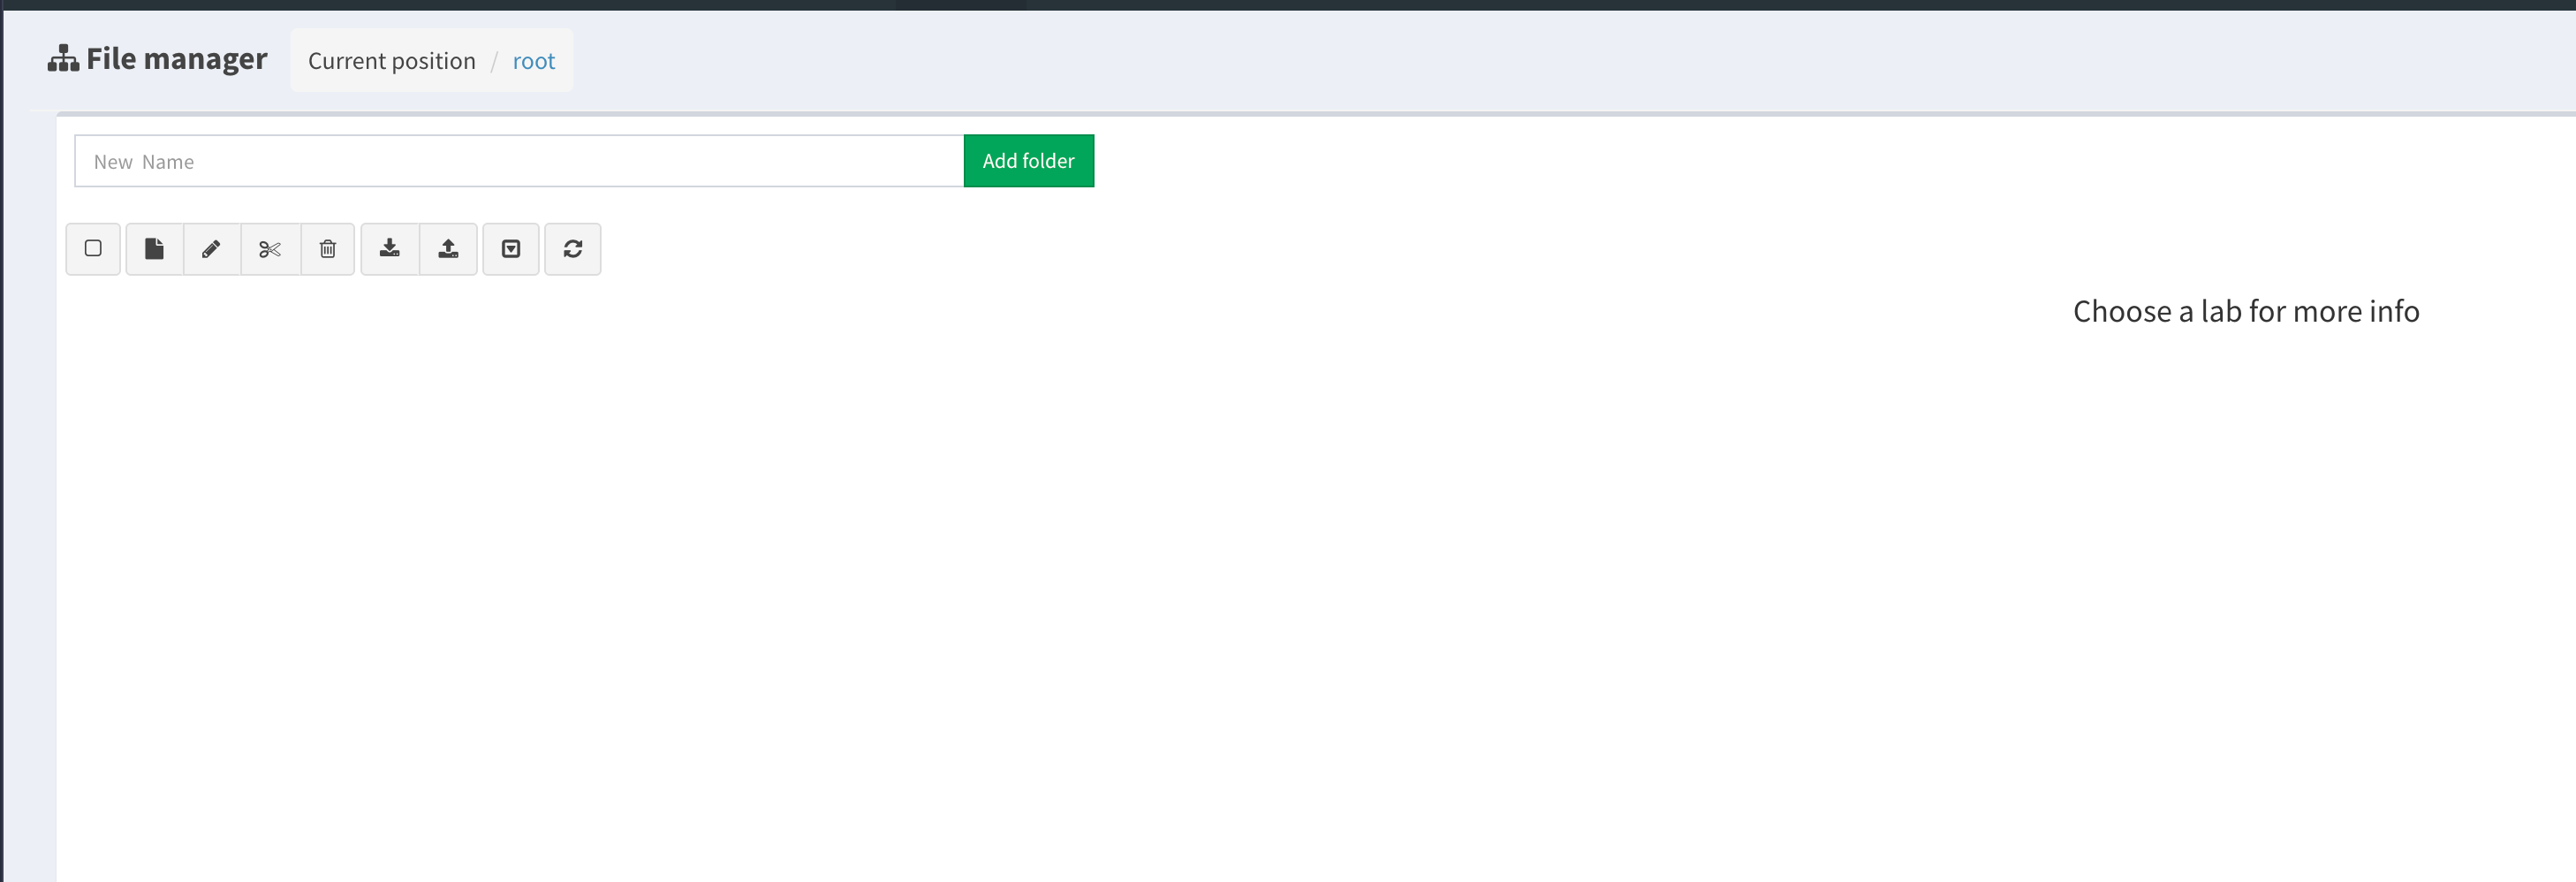
Task: Toggle the select-all checkbox in toolbar
Action: (93, 249)
